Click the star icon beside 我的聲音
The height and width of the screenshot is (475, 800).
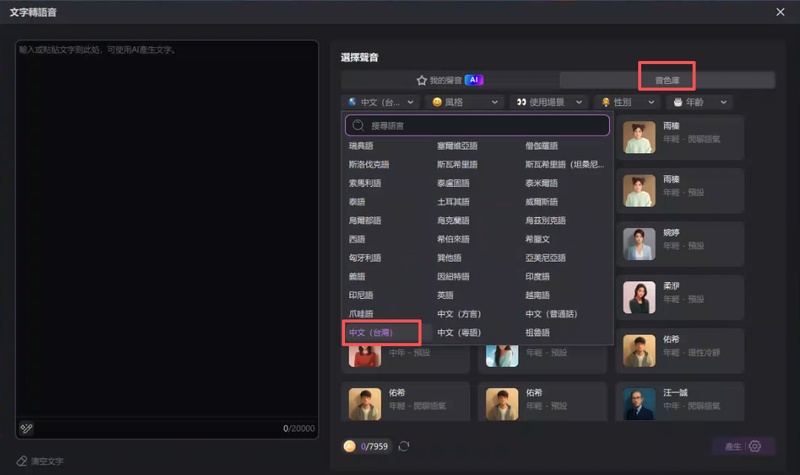coord(421,81)
